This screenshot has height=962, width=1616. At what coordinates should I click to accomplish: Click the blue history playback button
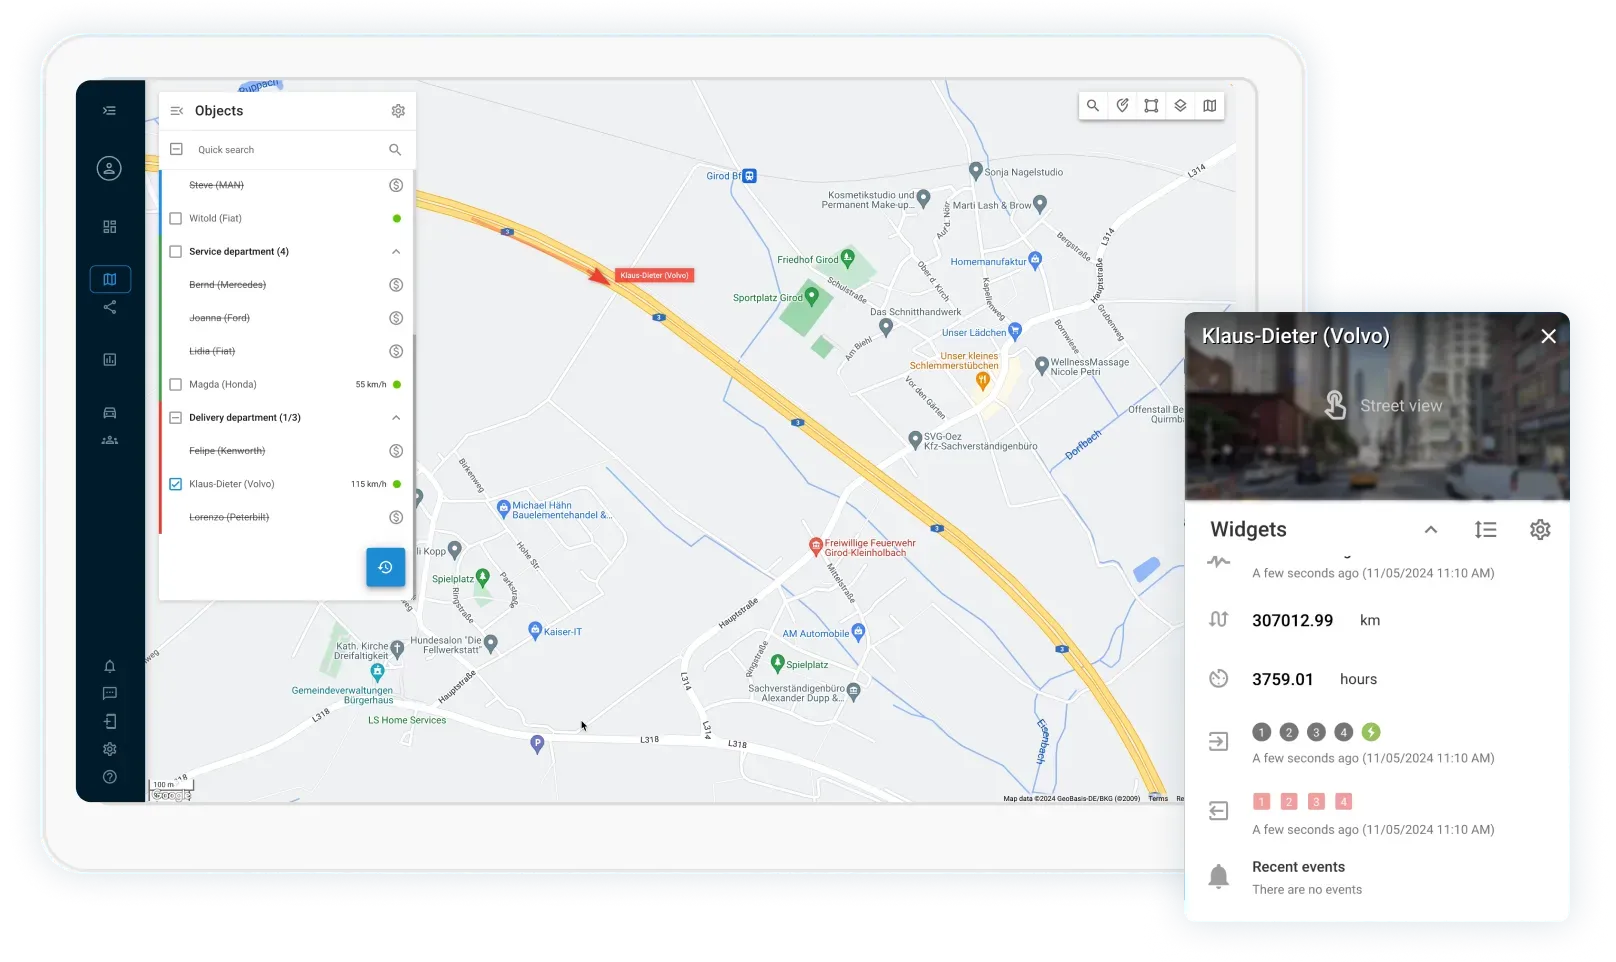(385, 567)
